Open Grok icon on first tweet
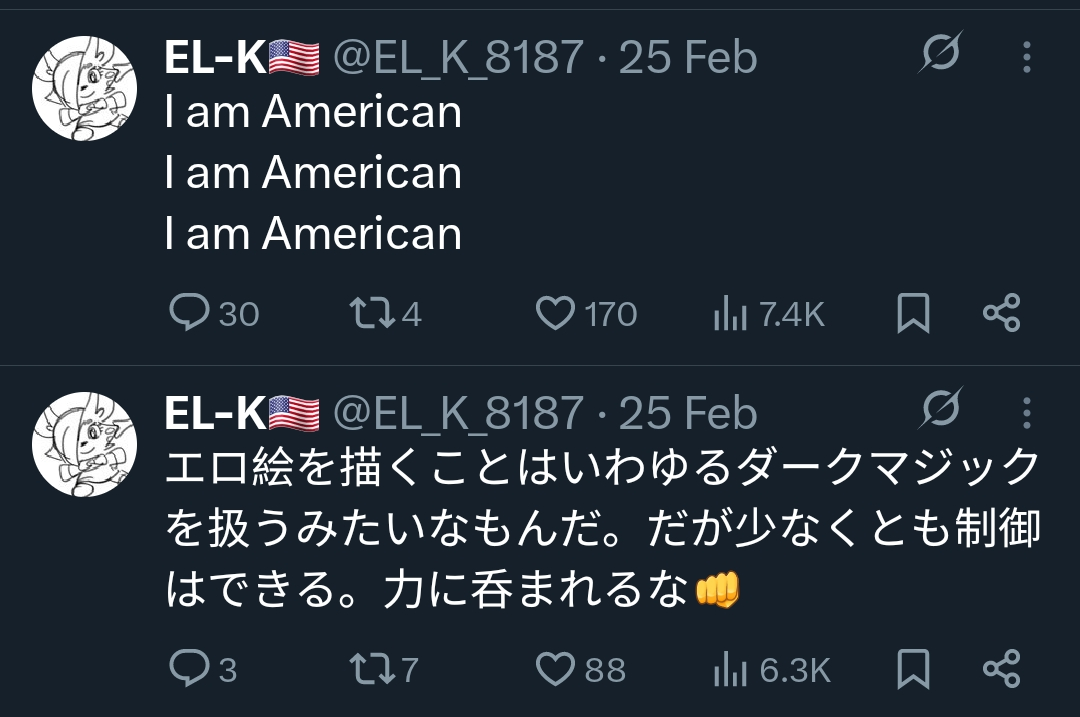The width and height of the screenshot is (1080, 717). coord(941,54)
